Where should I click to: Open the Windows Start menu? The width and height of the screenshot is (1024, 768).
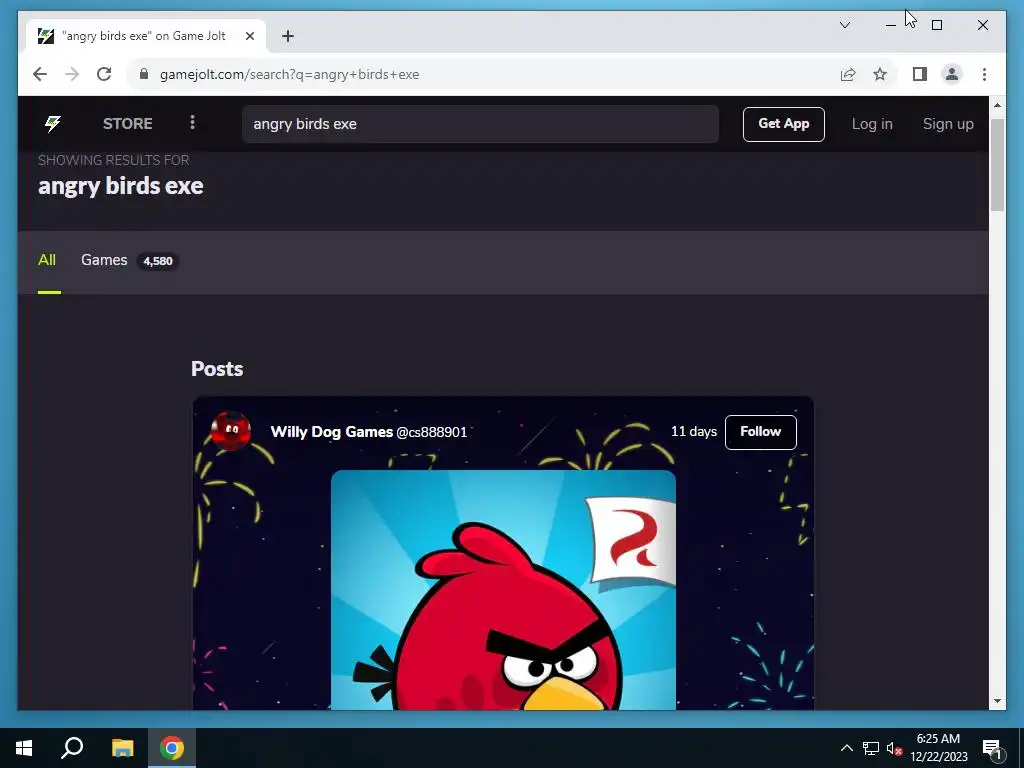pos(24,748)
